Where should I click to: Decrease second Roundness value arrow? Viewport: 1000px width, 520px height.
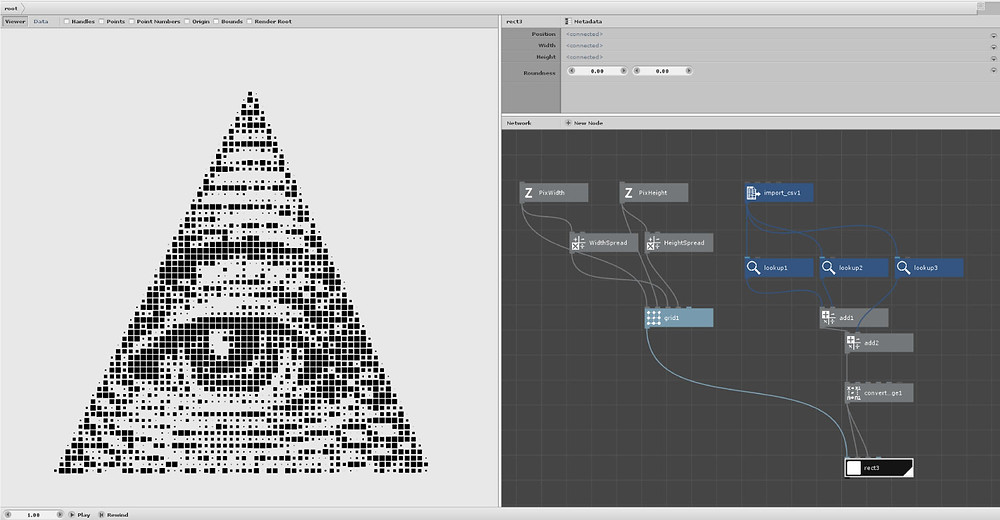click(636, 71)
